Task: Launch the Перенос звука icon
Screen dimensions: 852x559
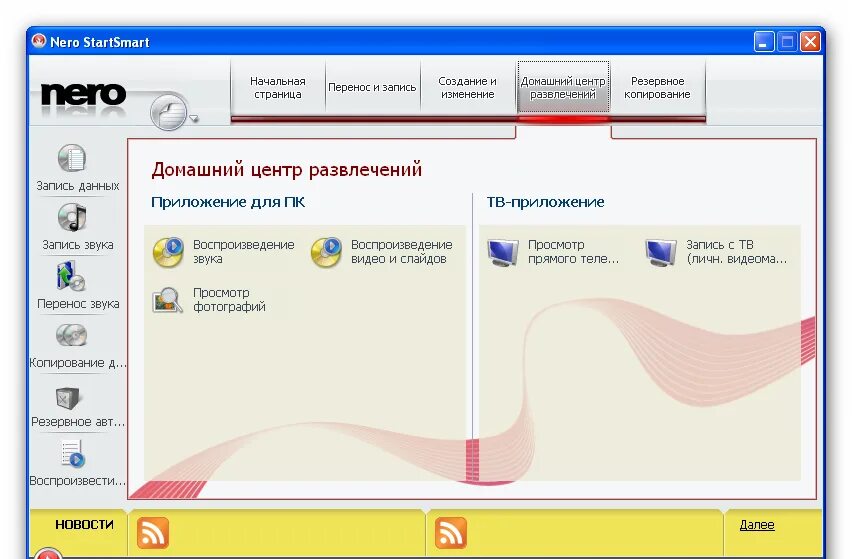Action: [71, 276]
